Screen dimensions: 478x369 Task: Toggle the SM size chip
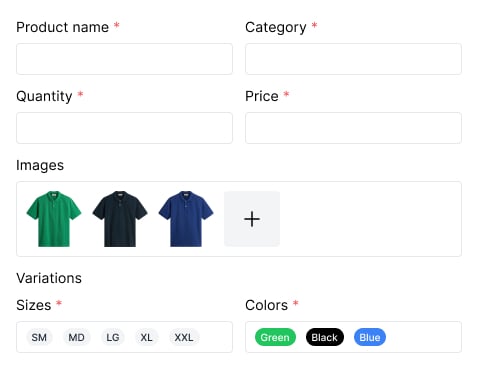pos(39,337)
